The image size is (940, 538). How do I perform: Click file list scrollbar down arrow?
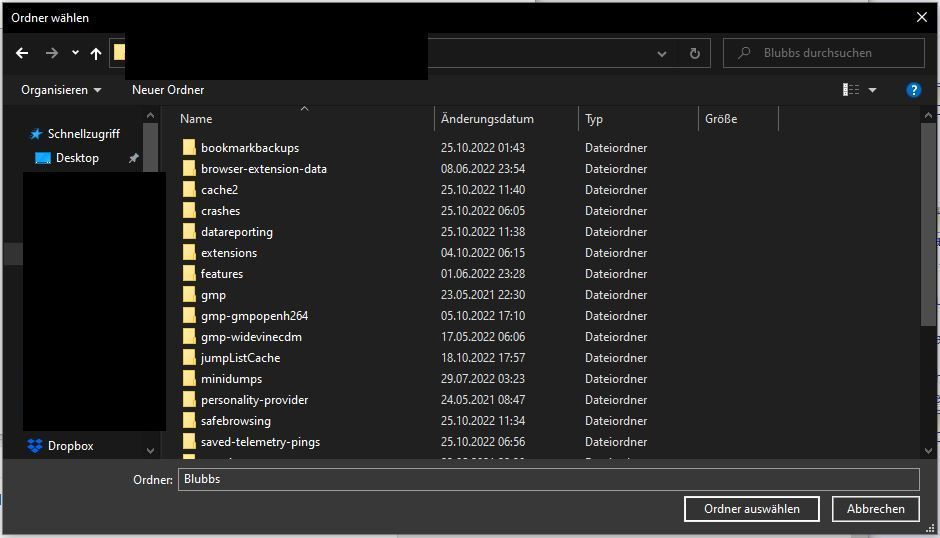929,450
